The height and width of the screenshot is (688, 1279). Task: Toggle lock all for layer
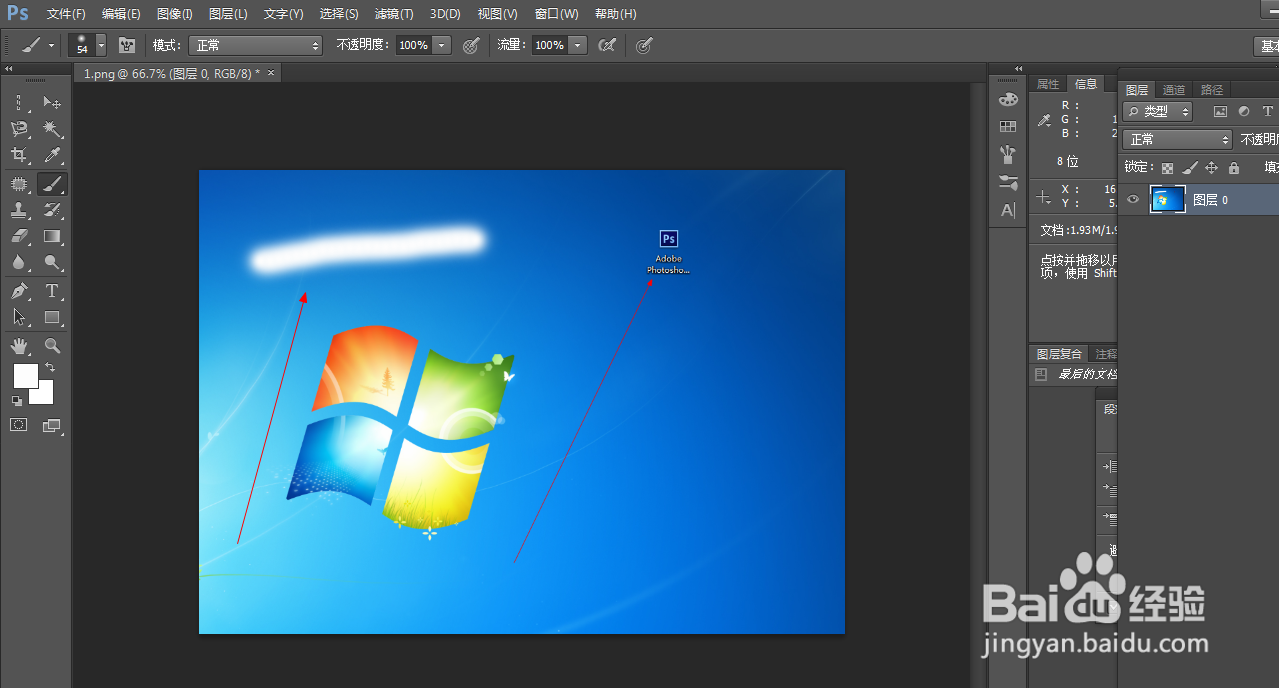pos(1233,168)
